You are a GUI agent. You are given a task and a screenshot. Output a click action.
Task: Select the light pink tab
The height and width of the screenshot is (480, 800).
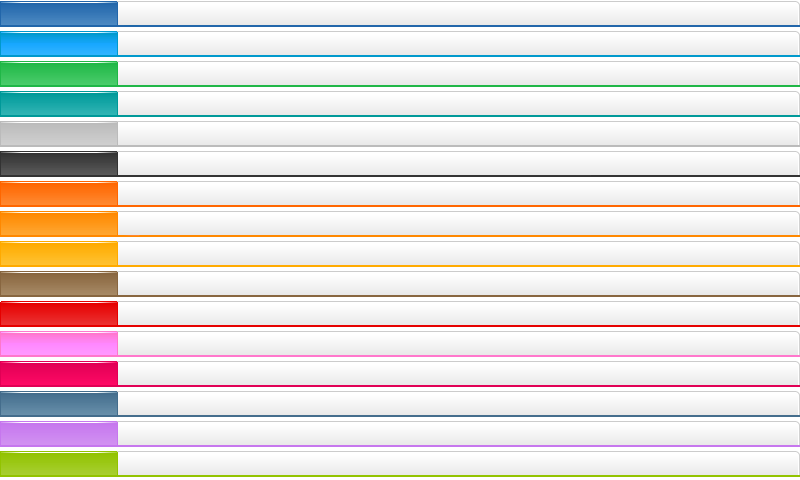click(59, 344)
